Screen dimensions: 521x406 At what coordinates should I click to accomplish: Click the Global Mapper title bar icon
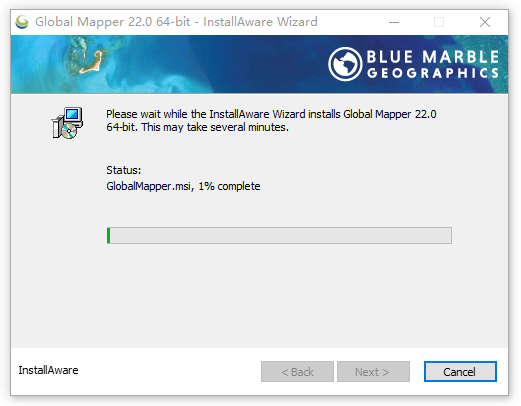point(22,22)
